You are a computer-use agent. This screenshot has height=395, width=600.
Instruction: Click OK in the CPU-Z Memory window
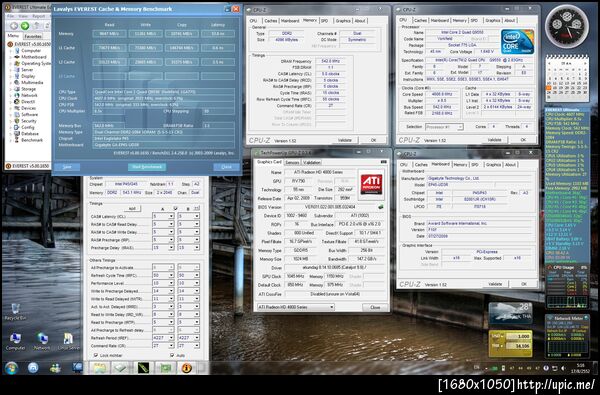373,140
